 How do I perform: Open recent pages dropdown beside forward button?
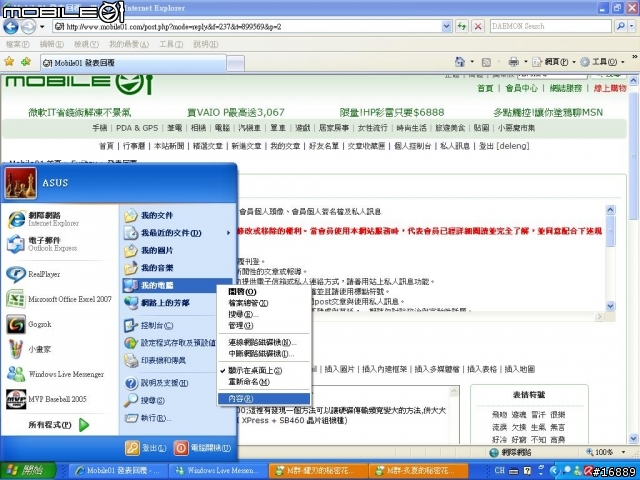tap(42, 27)
